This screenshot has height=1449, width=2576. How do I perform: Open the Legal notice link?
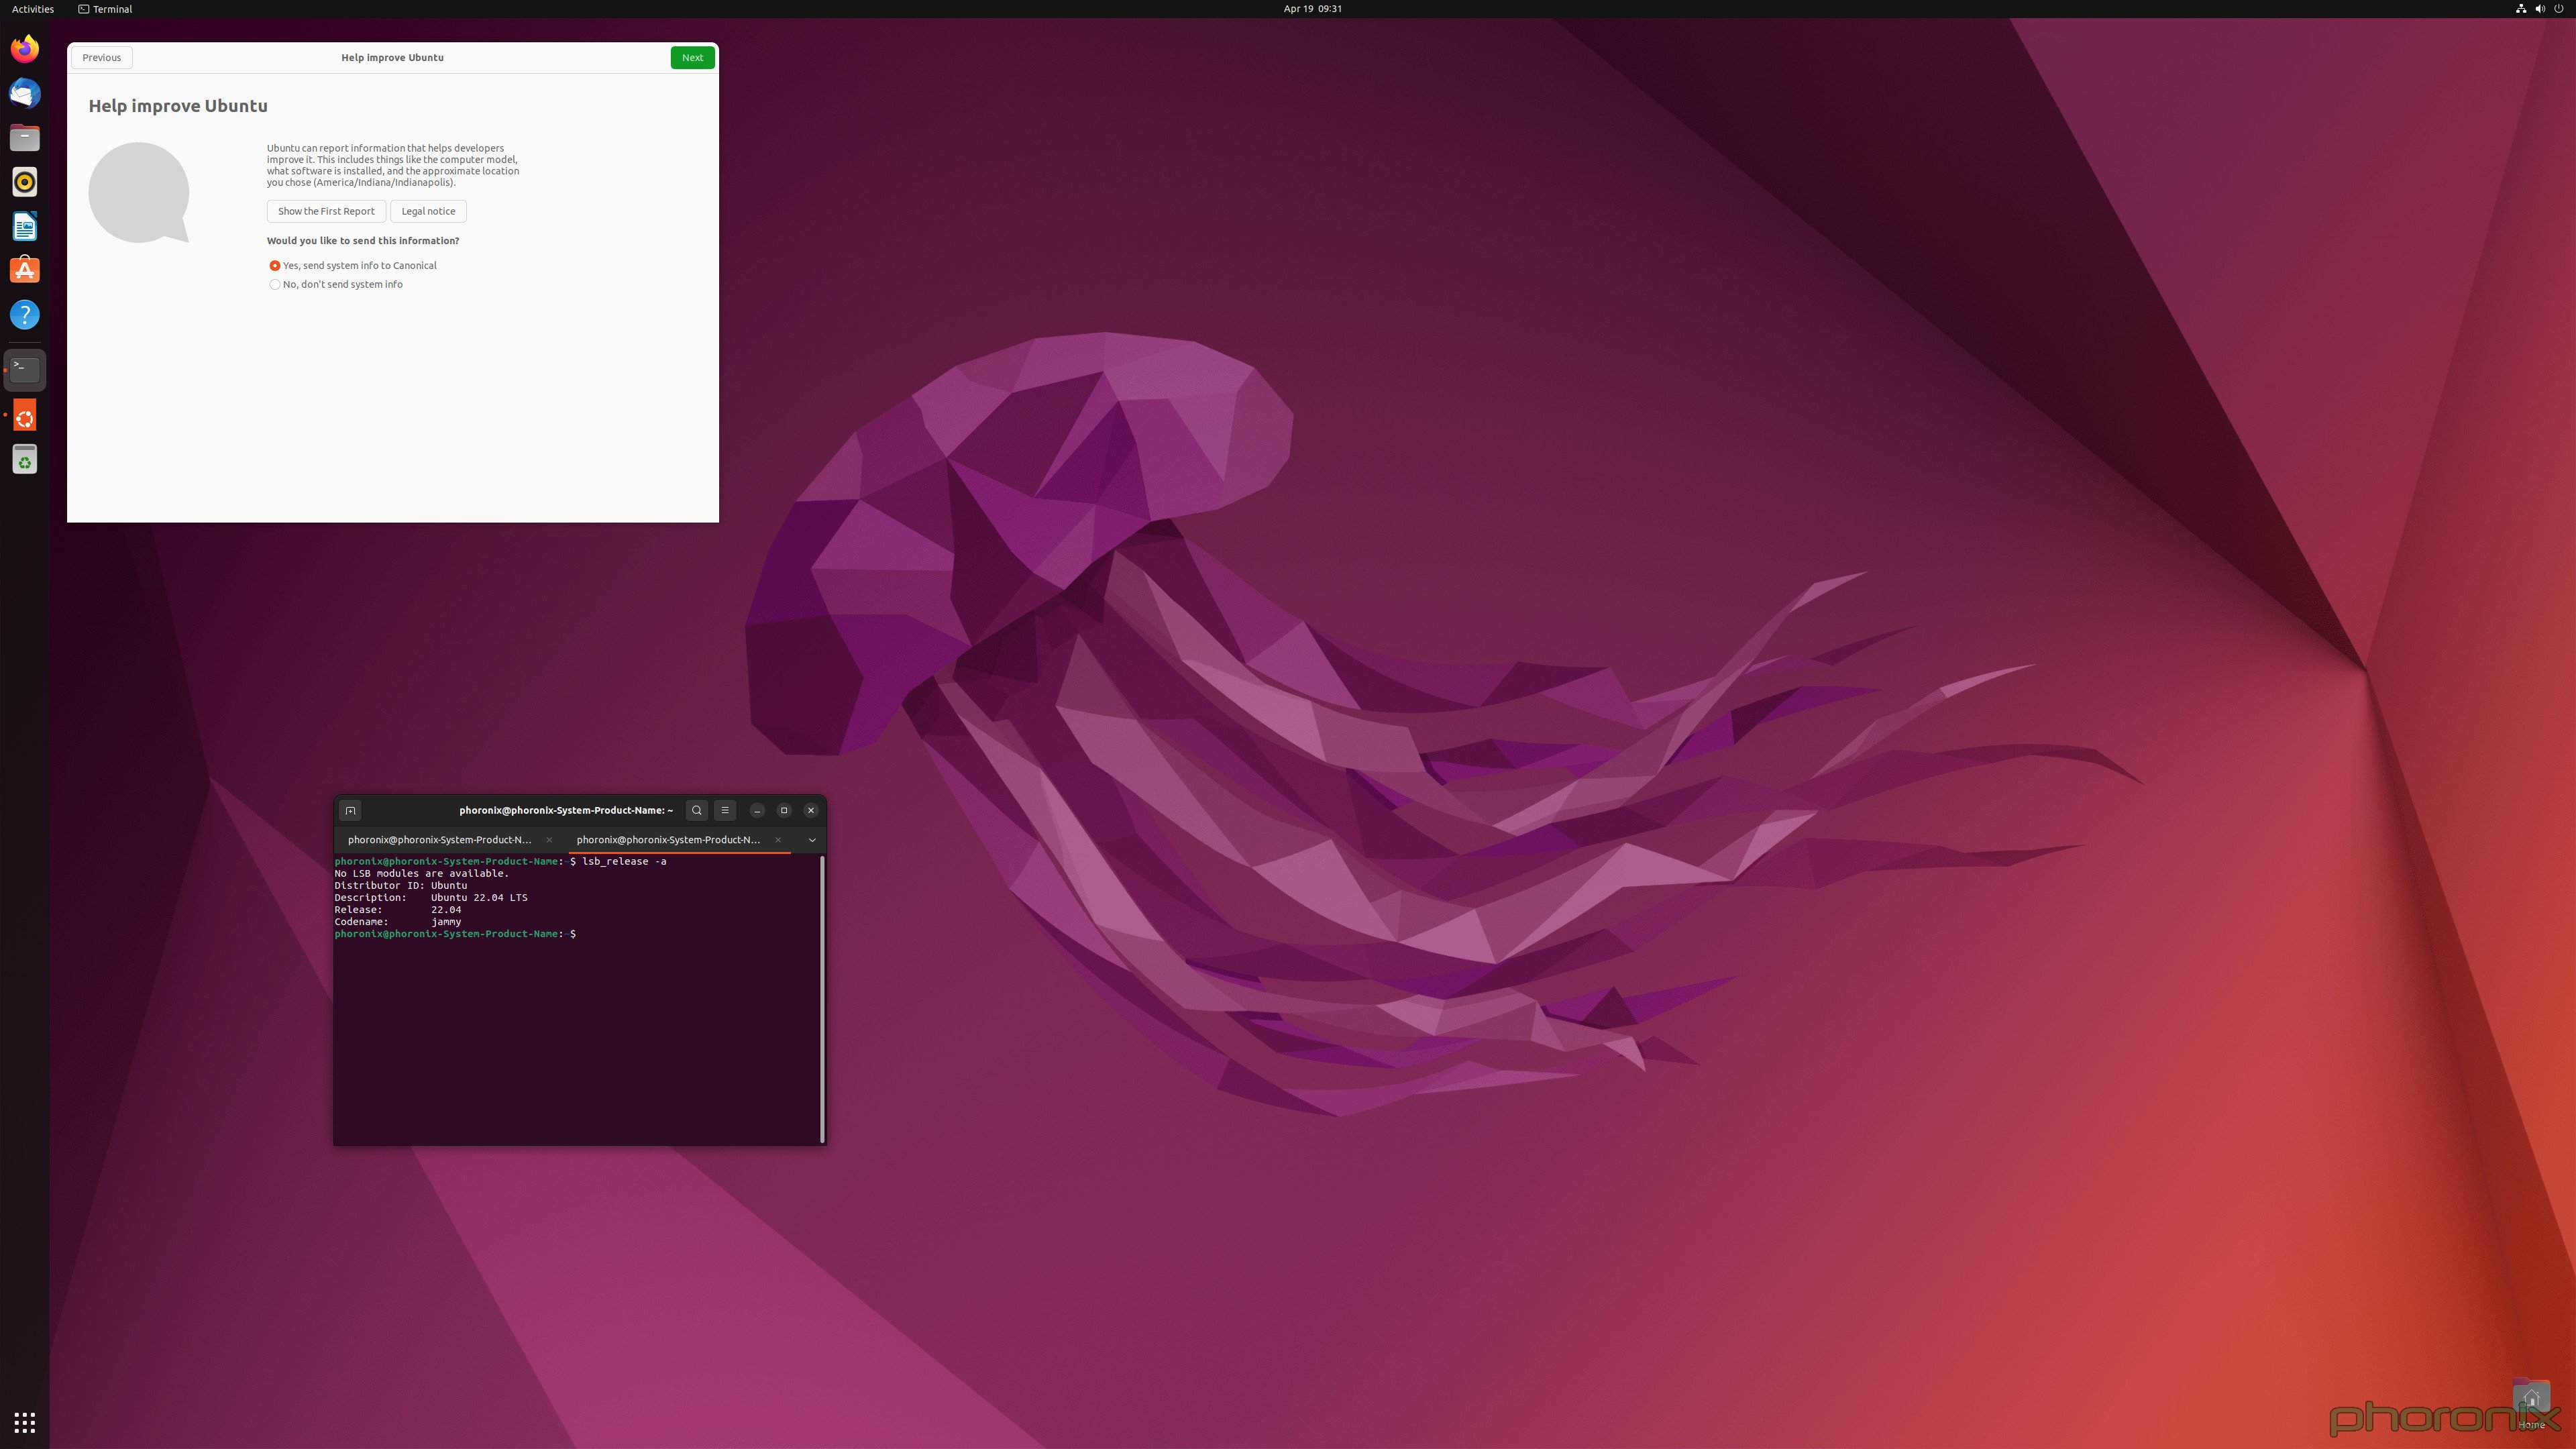pyautogui.click(x=428, y=211)
